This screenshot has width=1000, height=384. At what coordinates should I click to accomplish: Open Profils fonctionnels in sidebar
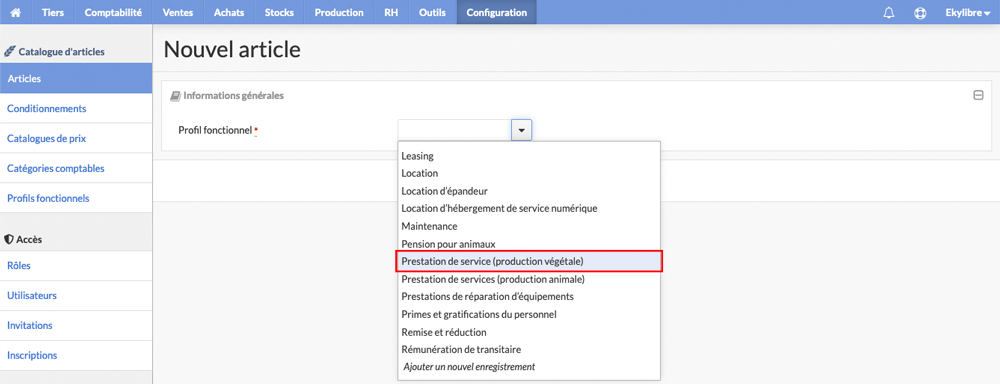(76, 198)
